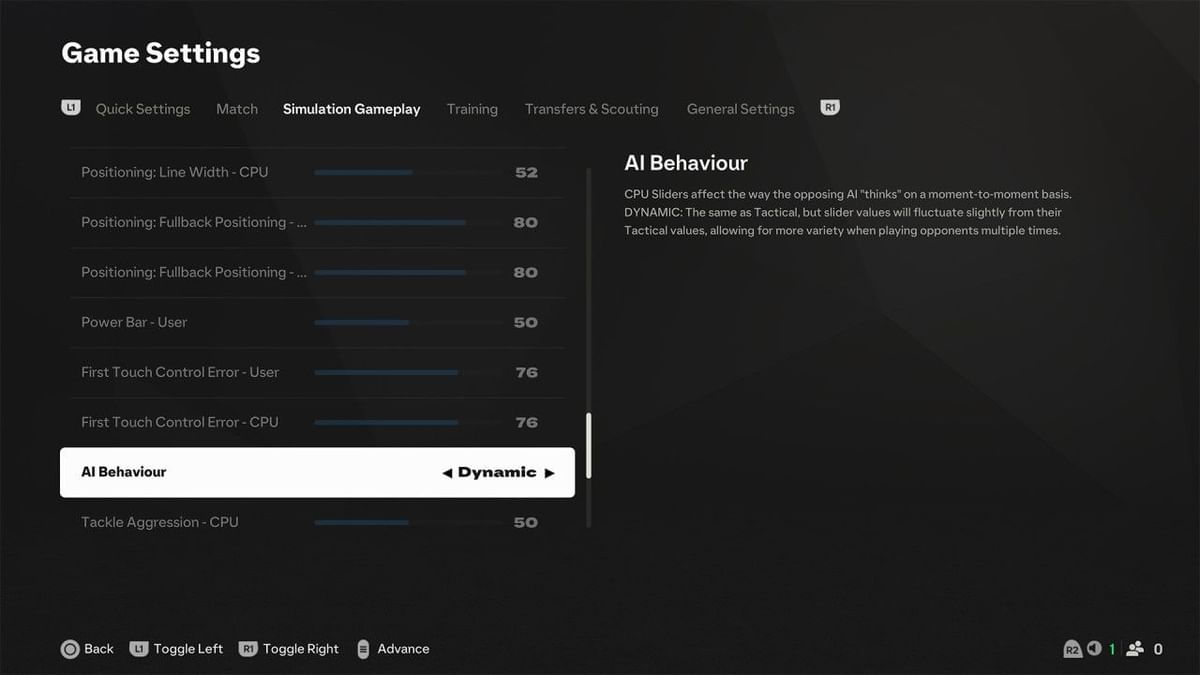Click the Back label in the bottom bar
Image resolution: width=1200 pixels, height=675 pixels.
pyautogui.click(x=97, y=648)
